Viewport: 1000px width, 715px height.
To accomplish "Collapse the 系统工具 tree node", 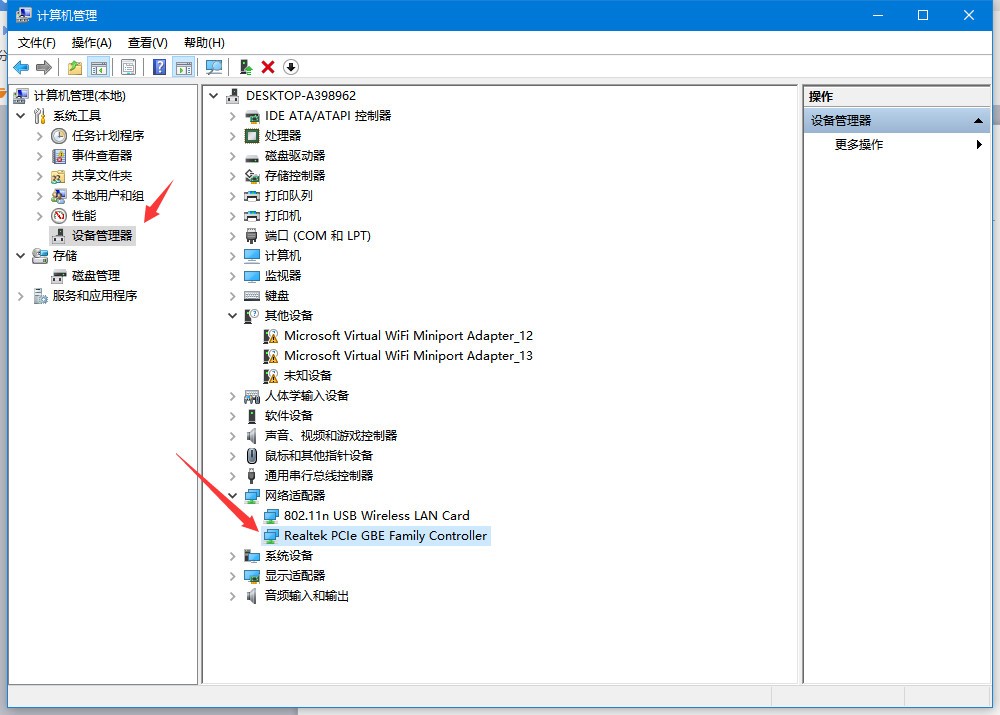I will click(x=20, y=115).
